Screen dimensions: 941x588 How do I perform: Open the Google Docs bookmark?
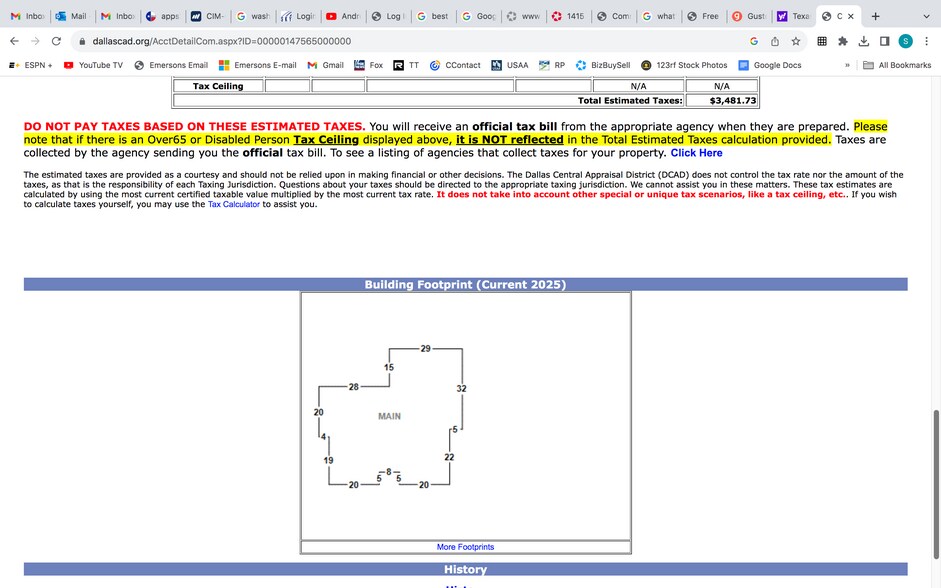pyautogui.click(x=770, y=65)
